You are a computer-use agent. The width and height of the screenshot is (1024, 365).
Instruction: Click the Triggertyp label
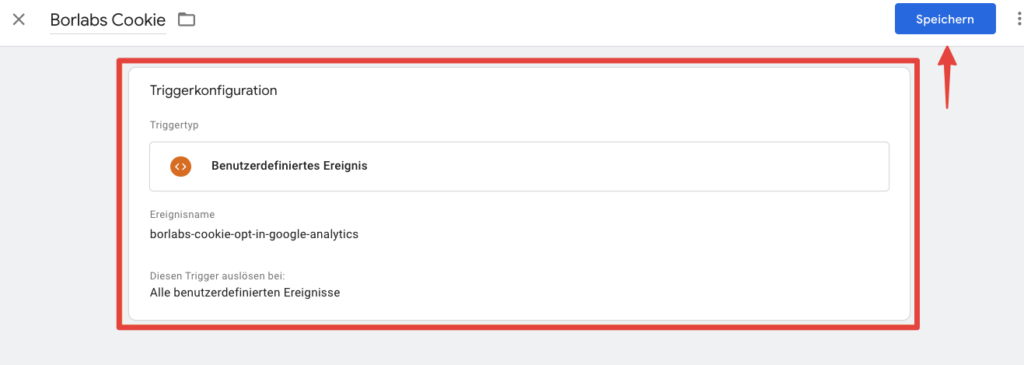pyautogui.click(x=174, y=125)
